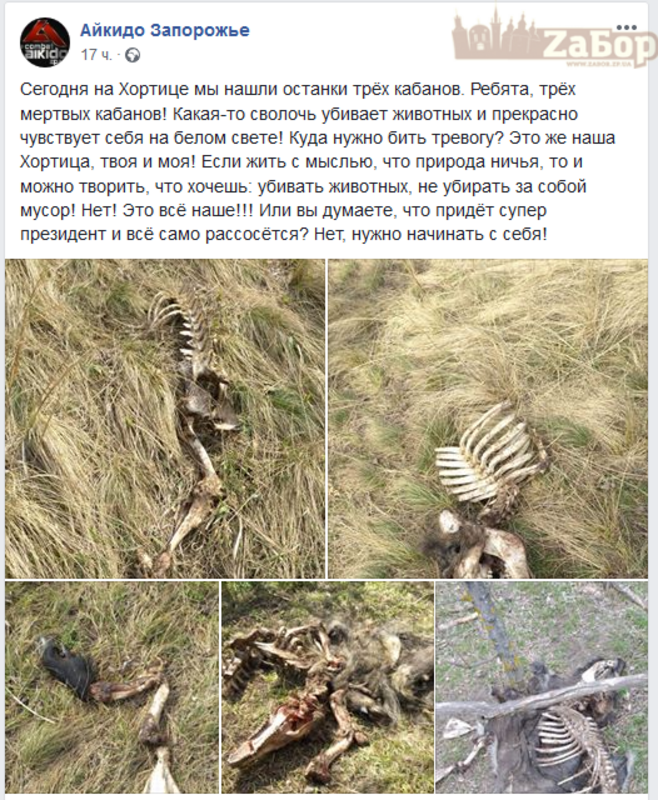This screenshot has height=800, width=658.
Task: Click the globe public privacy icon
Action: [133, 55]
